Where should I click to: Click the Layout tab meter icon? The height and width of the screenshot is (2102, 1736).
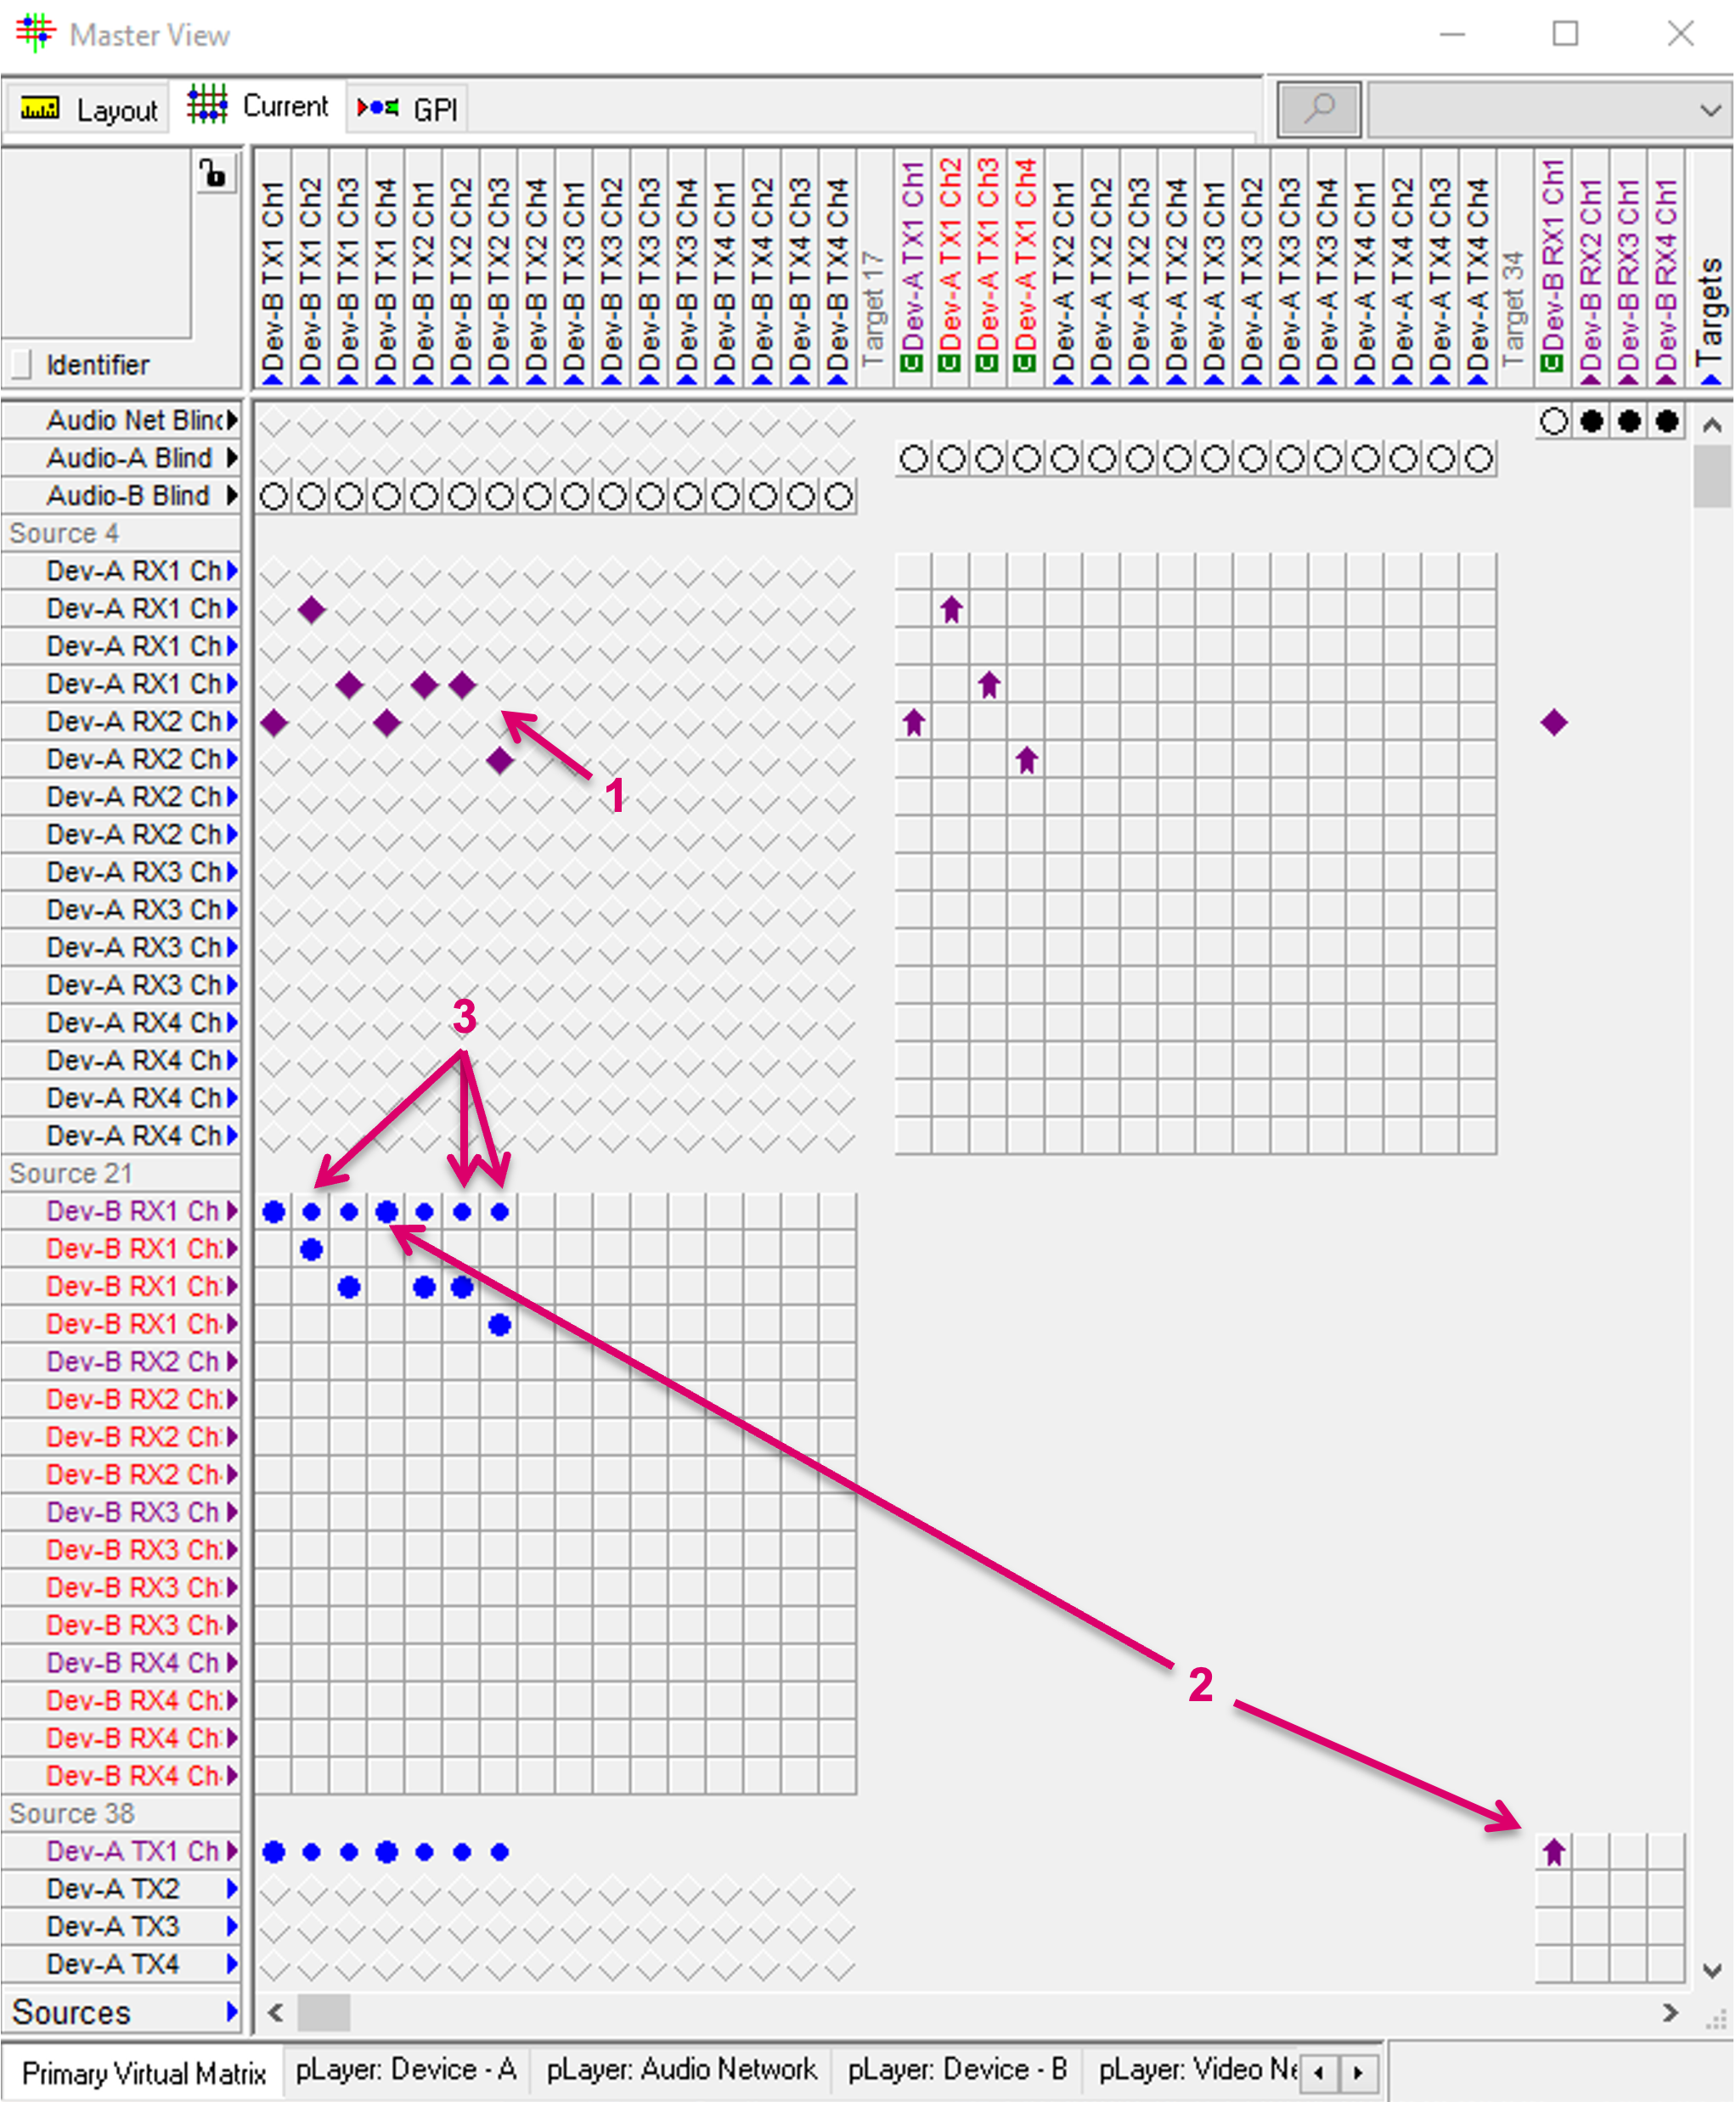click(40, 108)
